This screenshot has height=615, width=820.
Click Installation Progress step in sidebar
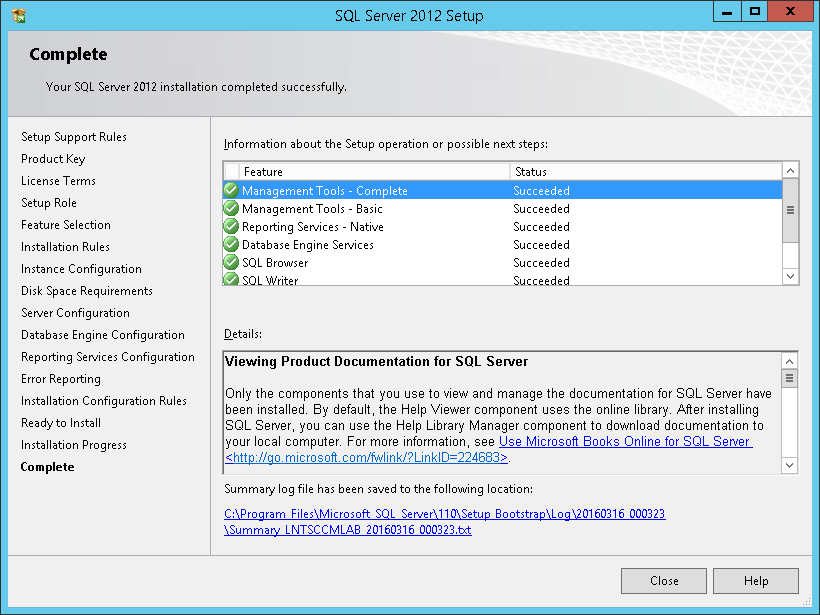click(x=74, y=445)
